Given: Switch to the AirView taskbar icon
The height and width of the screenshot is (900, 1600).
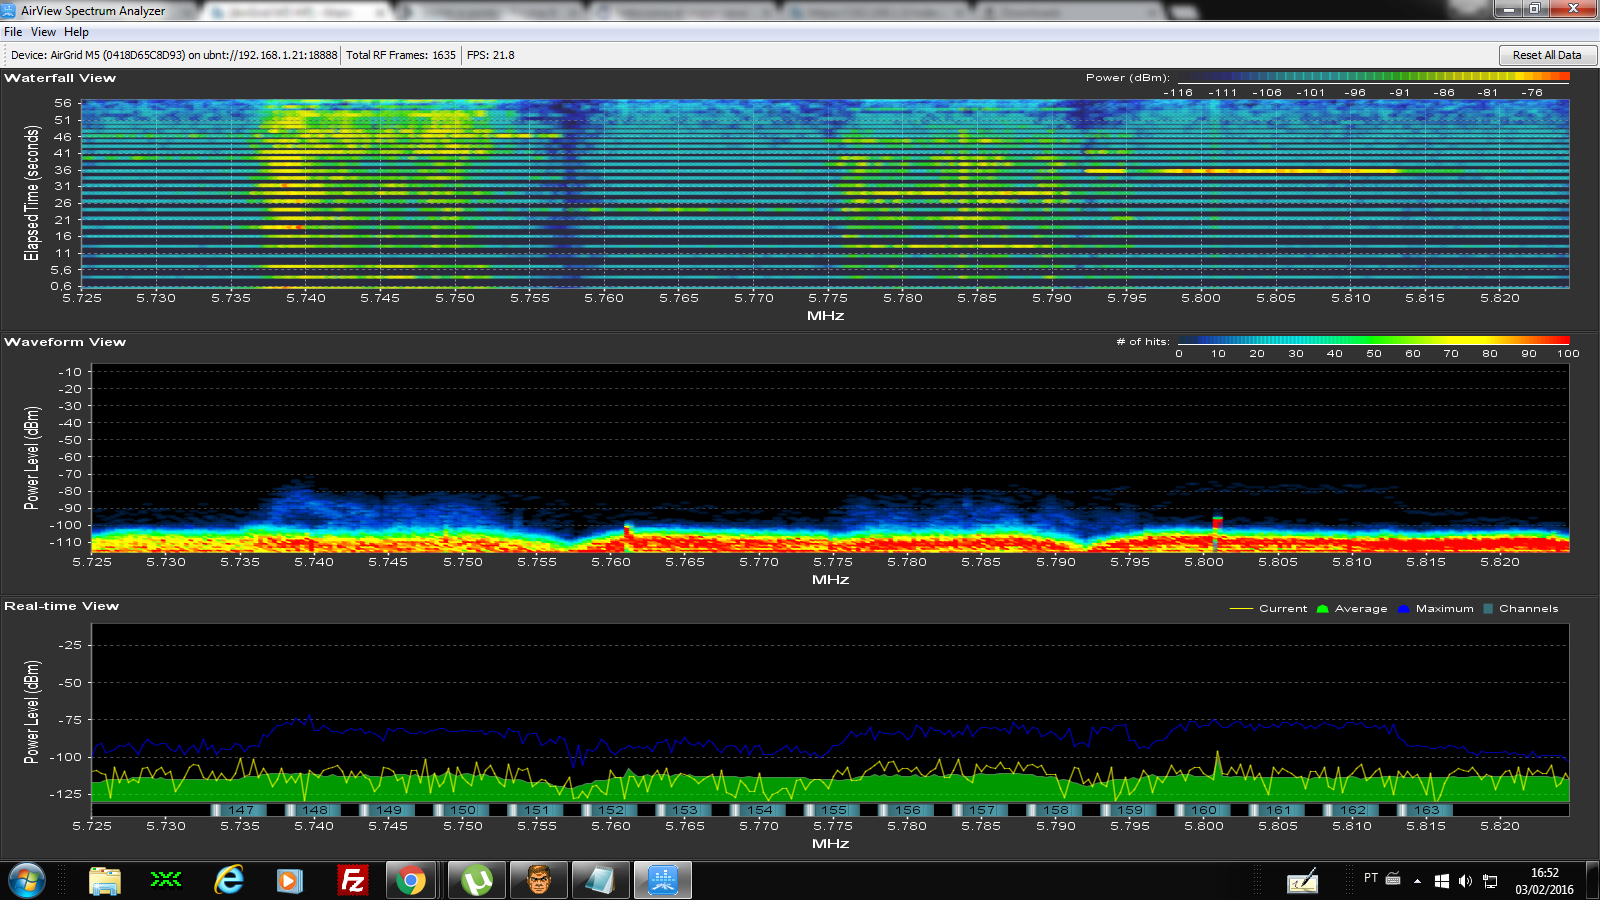Looking at the screenshot, I should click(x=662, y=880).
